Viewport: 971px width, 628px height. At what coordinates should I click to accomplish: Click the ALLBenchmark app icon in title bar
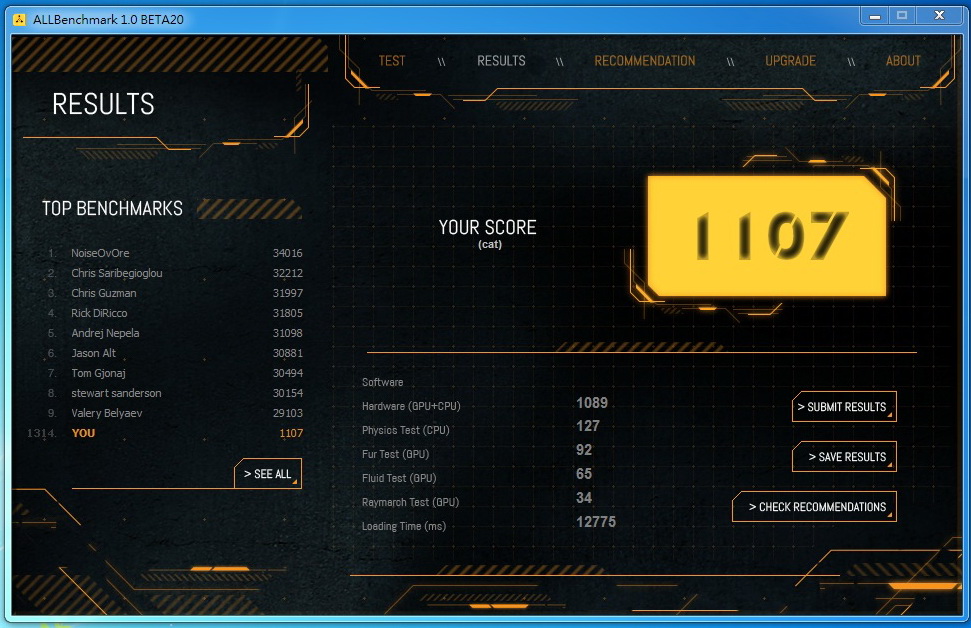pyautogui.click(x=19, y=19)
